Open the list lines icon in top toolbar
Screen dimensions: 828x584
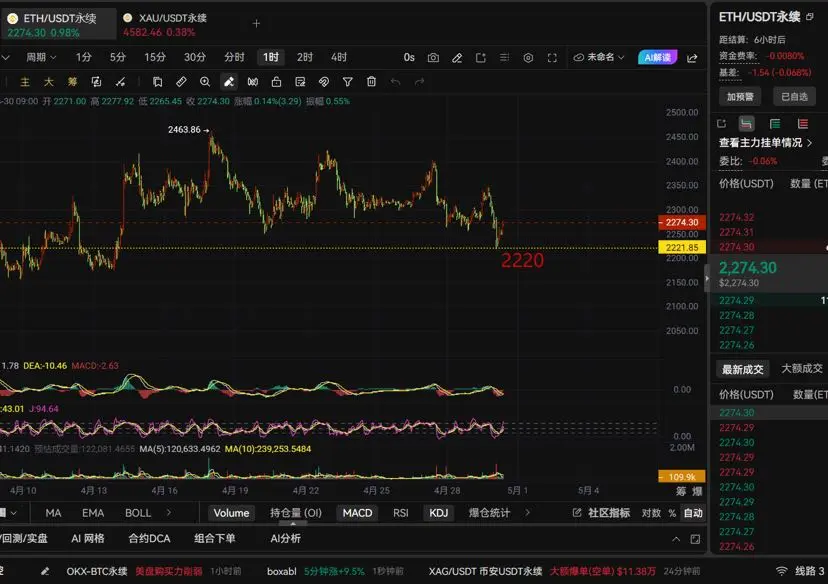tap(504, 58)
